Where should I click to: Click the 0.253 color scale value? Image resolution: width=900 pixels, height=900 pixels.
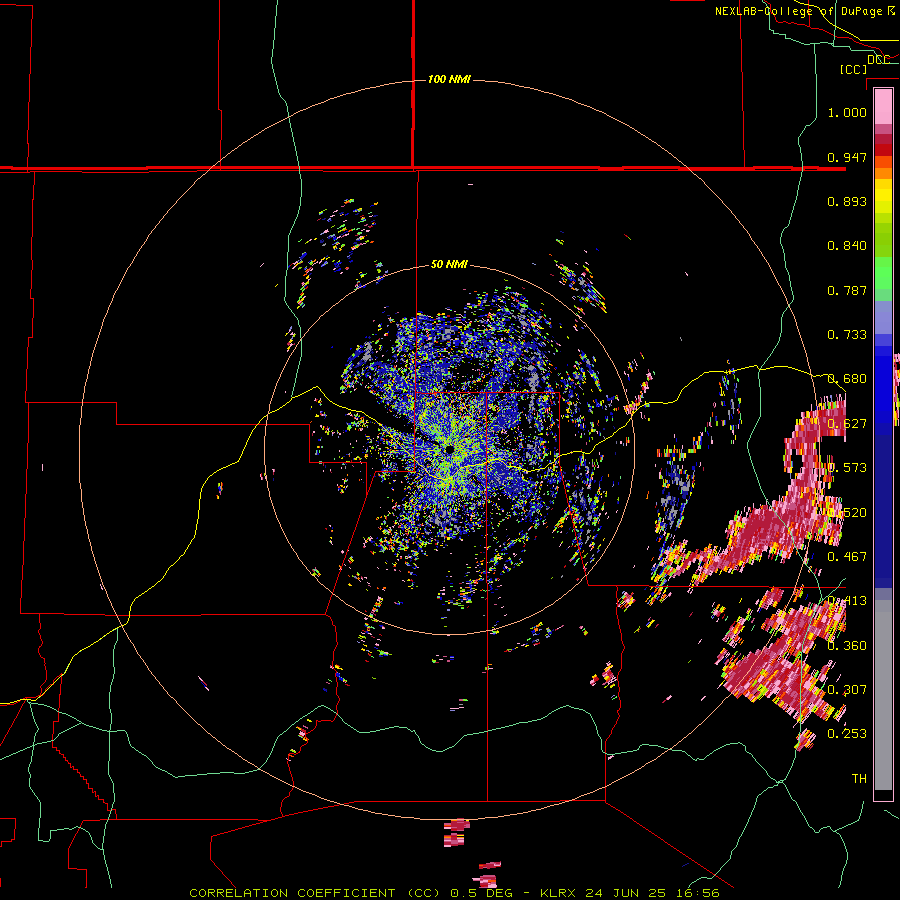pos(847,734)
